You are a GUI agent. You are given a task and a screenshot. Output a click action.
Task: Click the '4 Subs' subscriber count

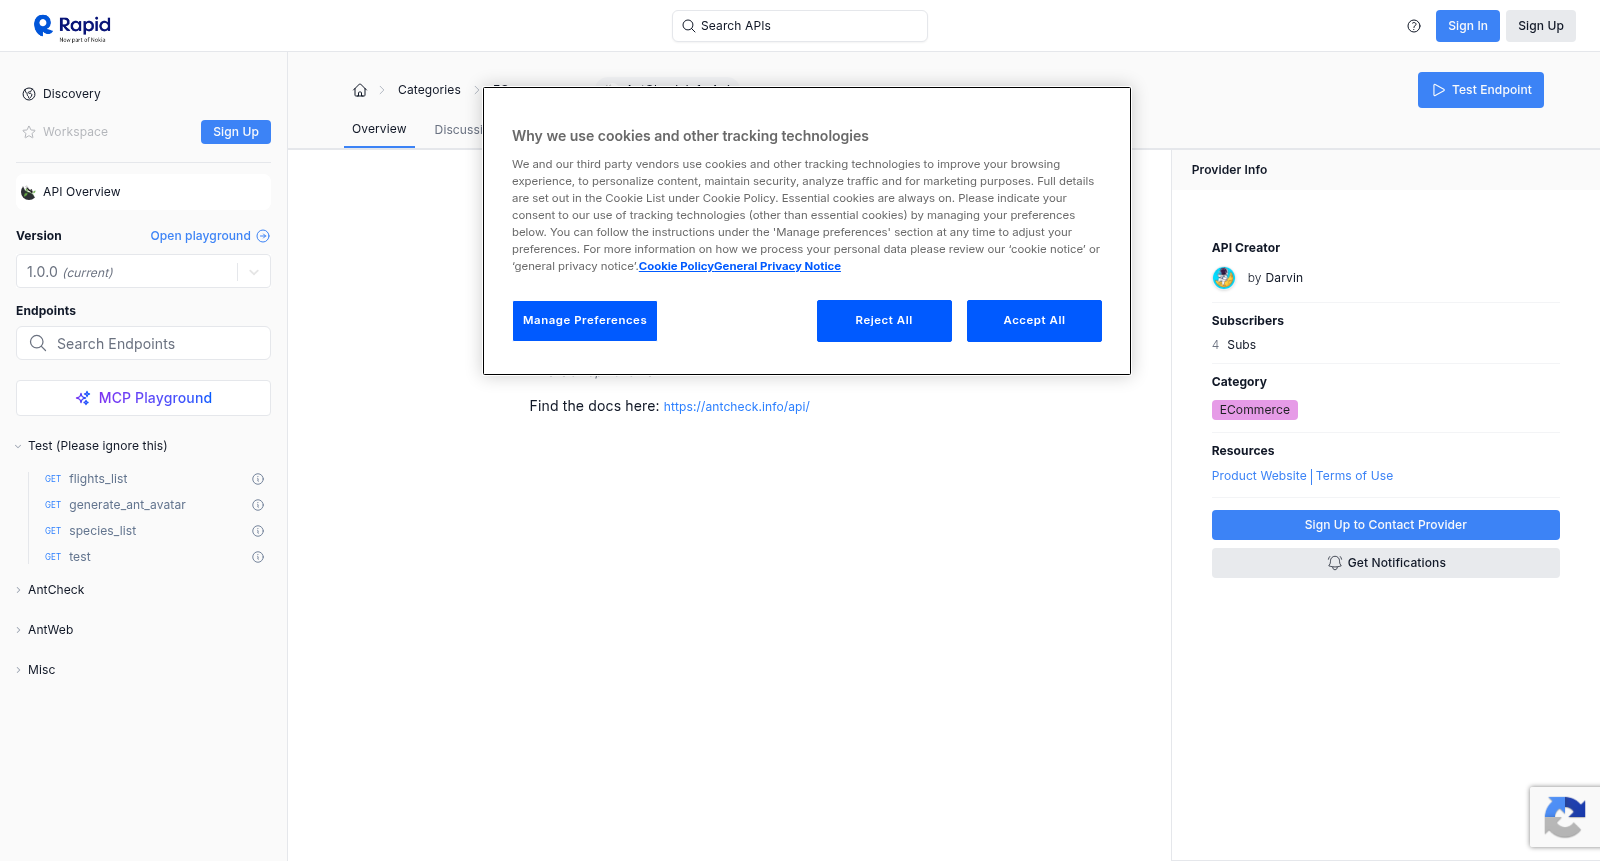point(1234,345)
